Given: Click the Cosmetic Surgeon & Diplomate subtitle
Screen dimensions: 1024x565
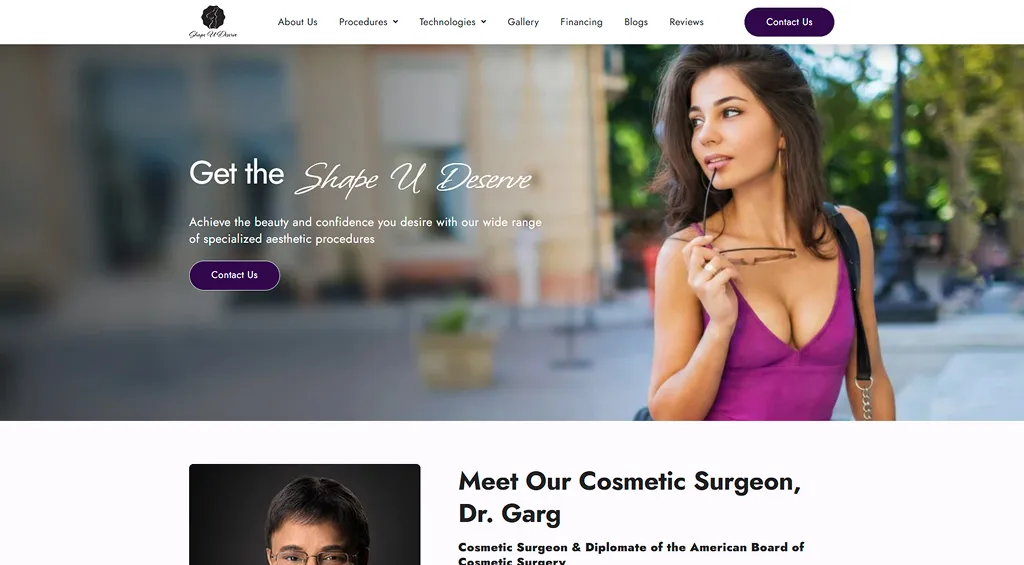Looking at the screenshot, I should pos(631,553).
